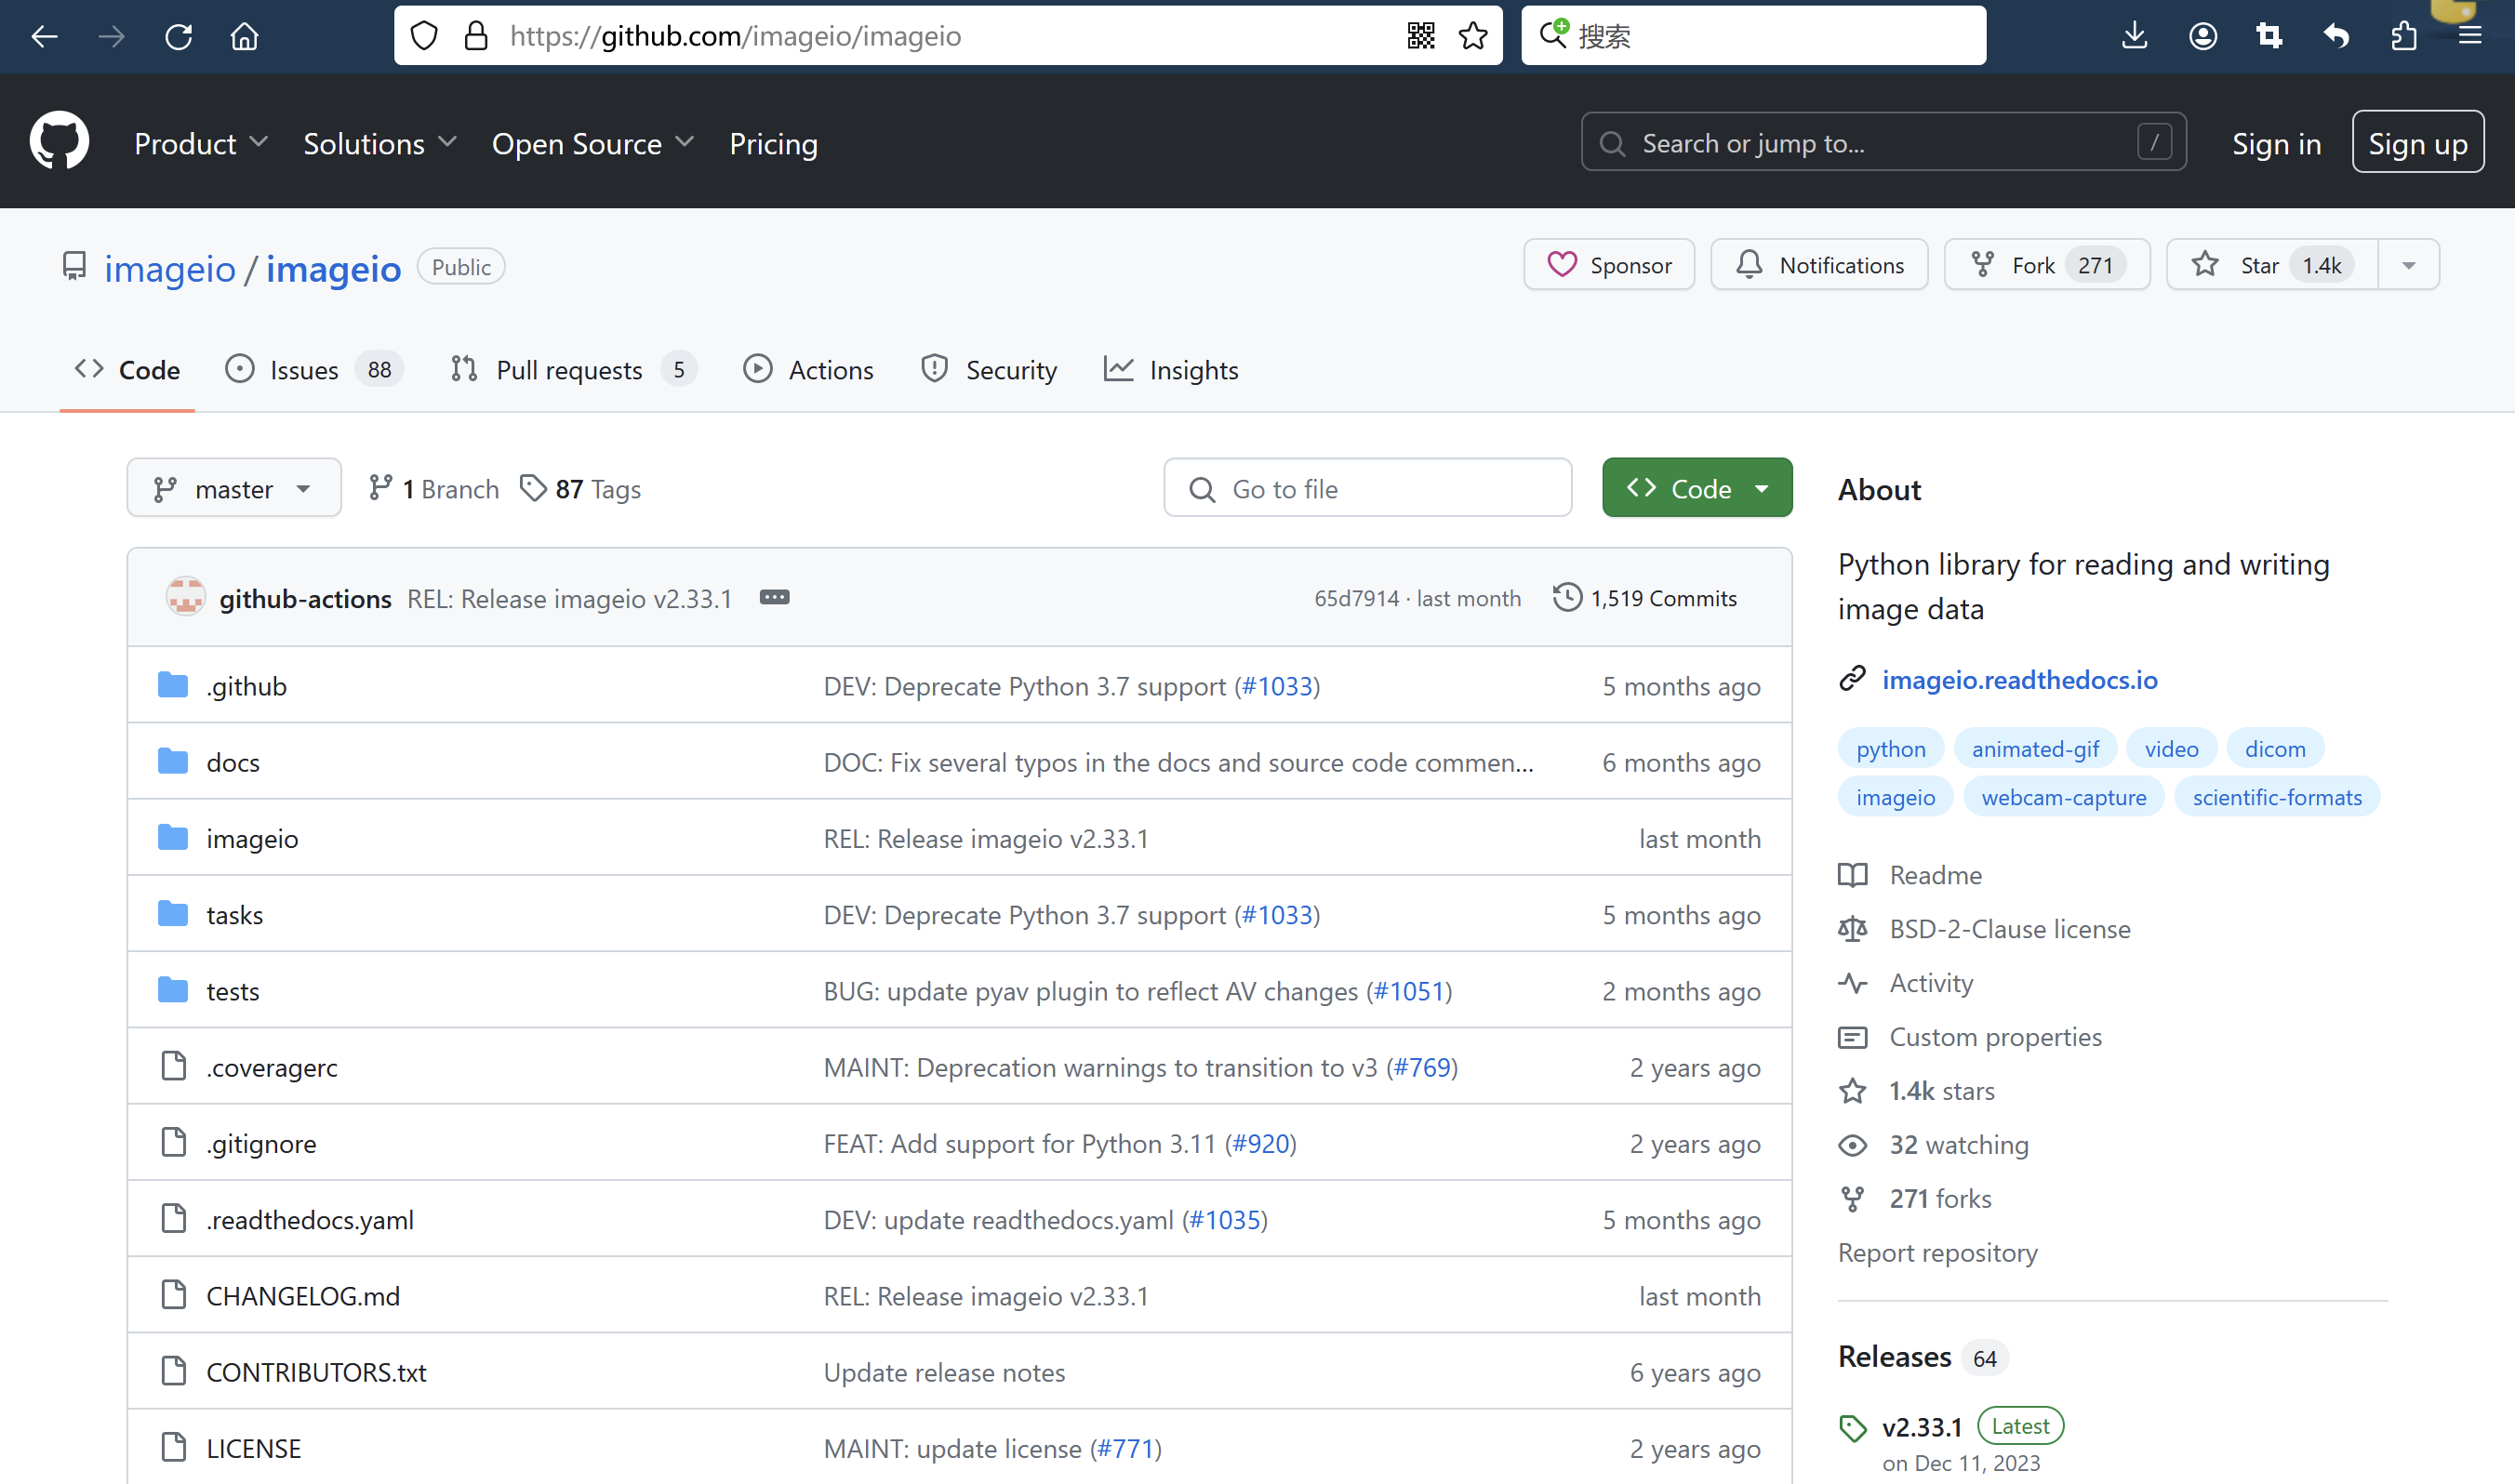Screen dimensions: 2515x1484
Task: Click the Go to file search field
Action: click(x=1367, y=488)
